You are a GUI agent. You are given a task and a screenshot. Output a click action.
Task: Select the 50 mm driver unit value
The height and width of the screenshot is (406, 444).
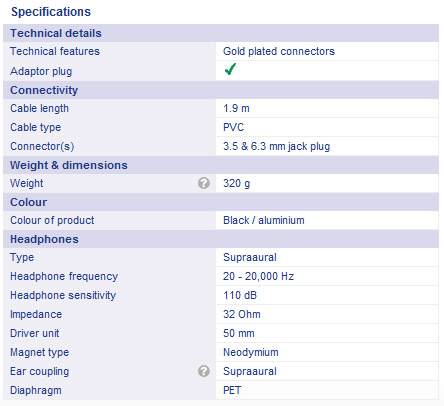tap(239, 333)
